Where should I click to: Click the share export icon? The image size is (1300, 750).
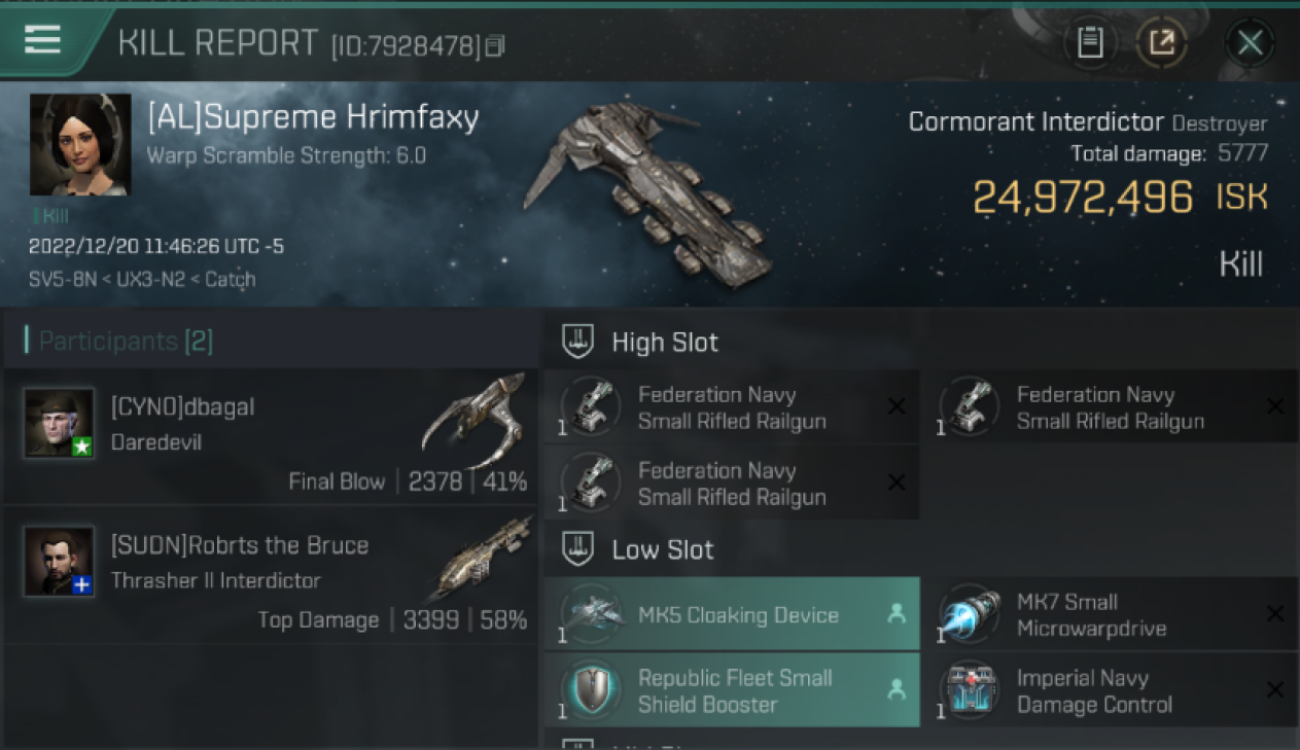point(1161,43)
